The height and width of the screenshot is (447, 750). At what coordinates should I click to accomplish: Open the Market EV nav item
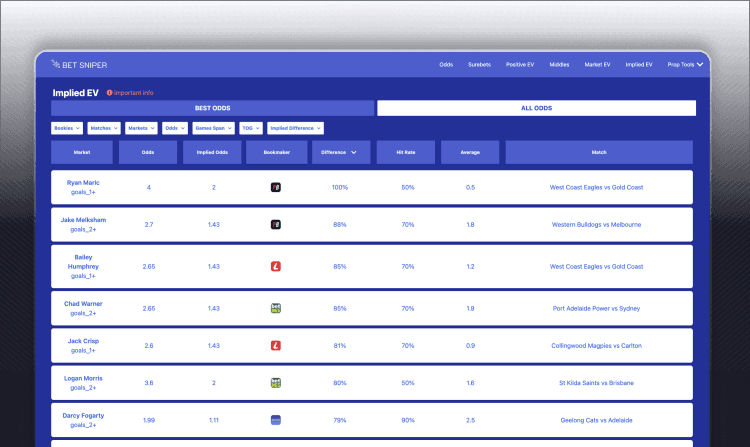pos(597,65)
